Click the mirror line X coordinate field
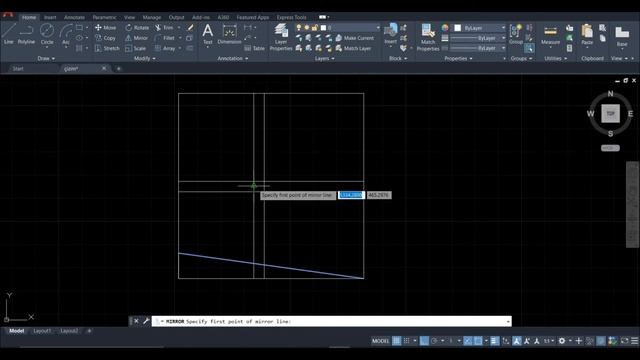This screenshot has height=360, width=640. [x=351, y=195]
